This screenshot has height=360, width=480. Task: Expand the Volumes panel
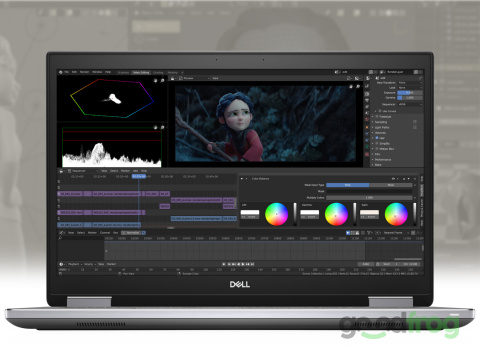(380, 133)
